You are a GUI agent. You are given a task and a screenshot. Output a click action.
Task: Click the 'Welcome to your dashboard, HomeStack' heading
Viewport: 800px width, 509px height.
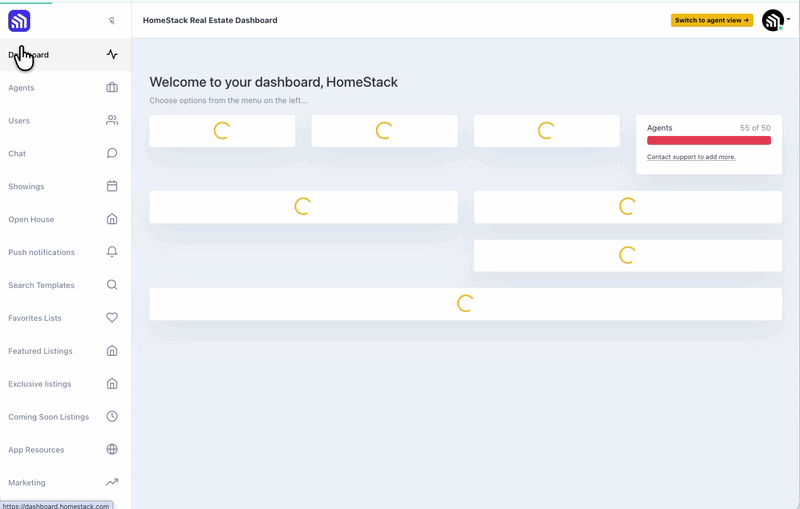273,82
